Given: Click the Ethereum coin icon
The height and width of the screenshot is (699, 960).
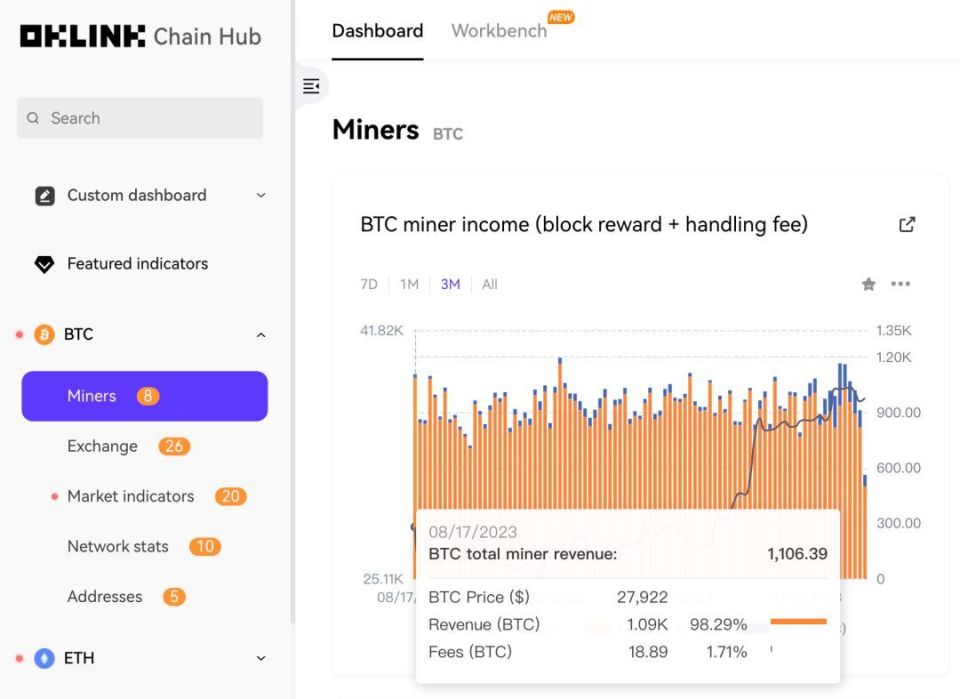Looking at the screenshot, I should pyautogui.click(x=44, y=658).
